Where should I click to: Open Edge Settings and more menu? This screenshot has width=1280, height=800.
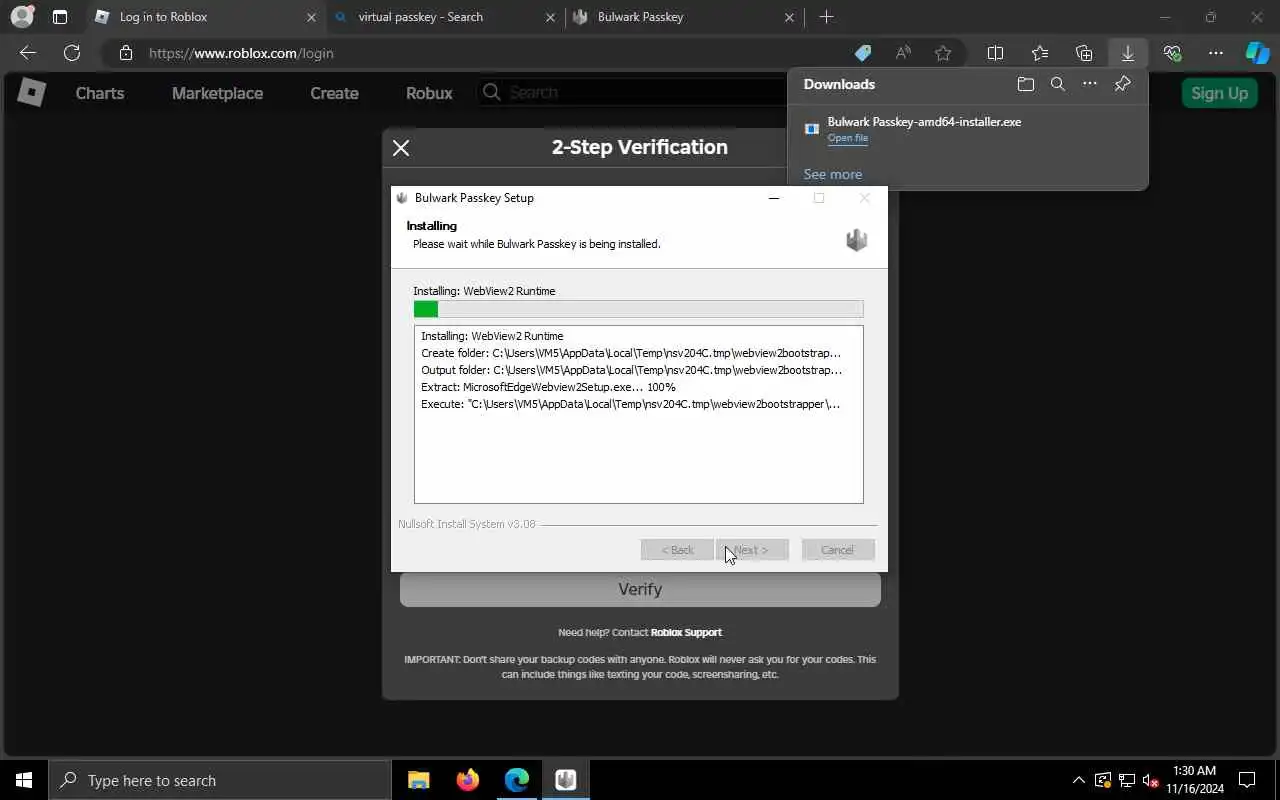[1216, 53]
